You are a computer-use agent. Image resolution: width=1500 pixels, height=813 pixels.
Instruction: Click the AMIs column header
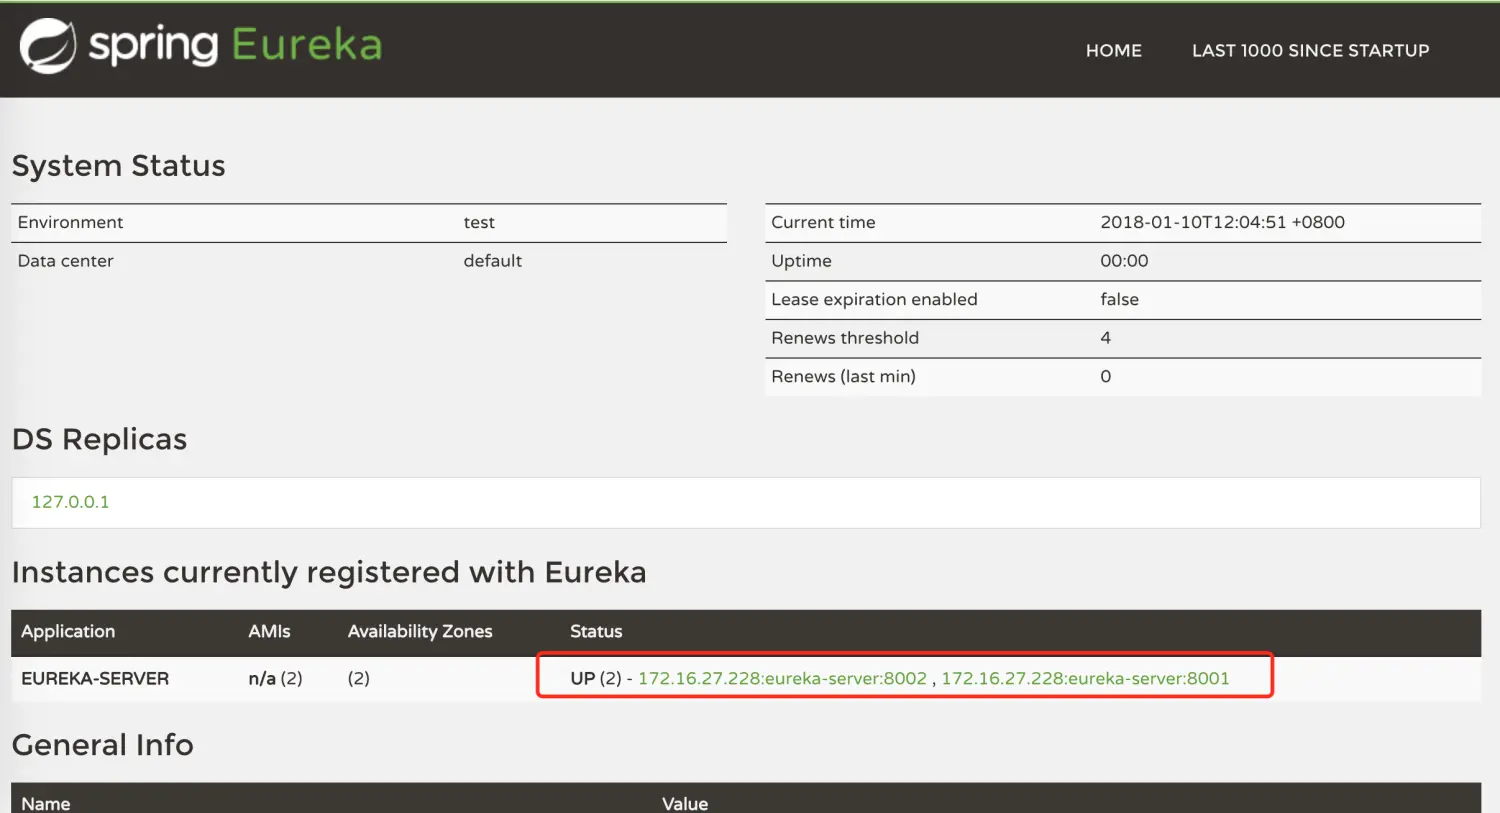click(x=269, y=631)
